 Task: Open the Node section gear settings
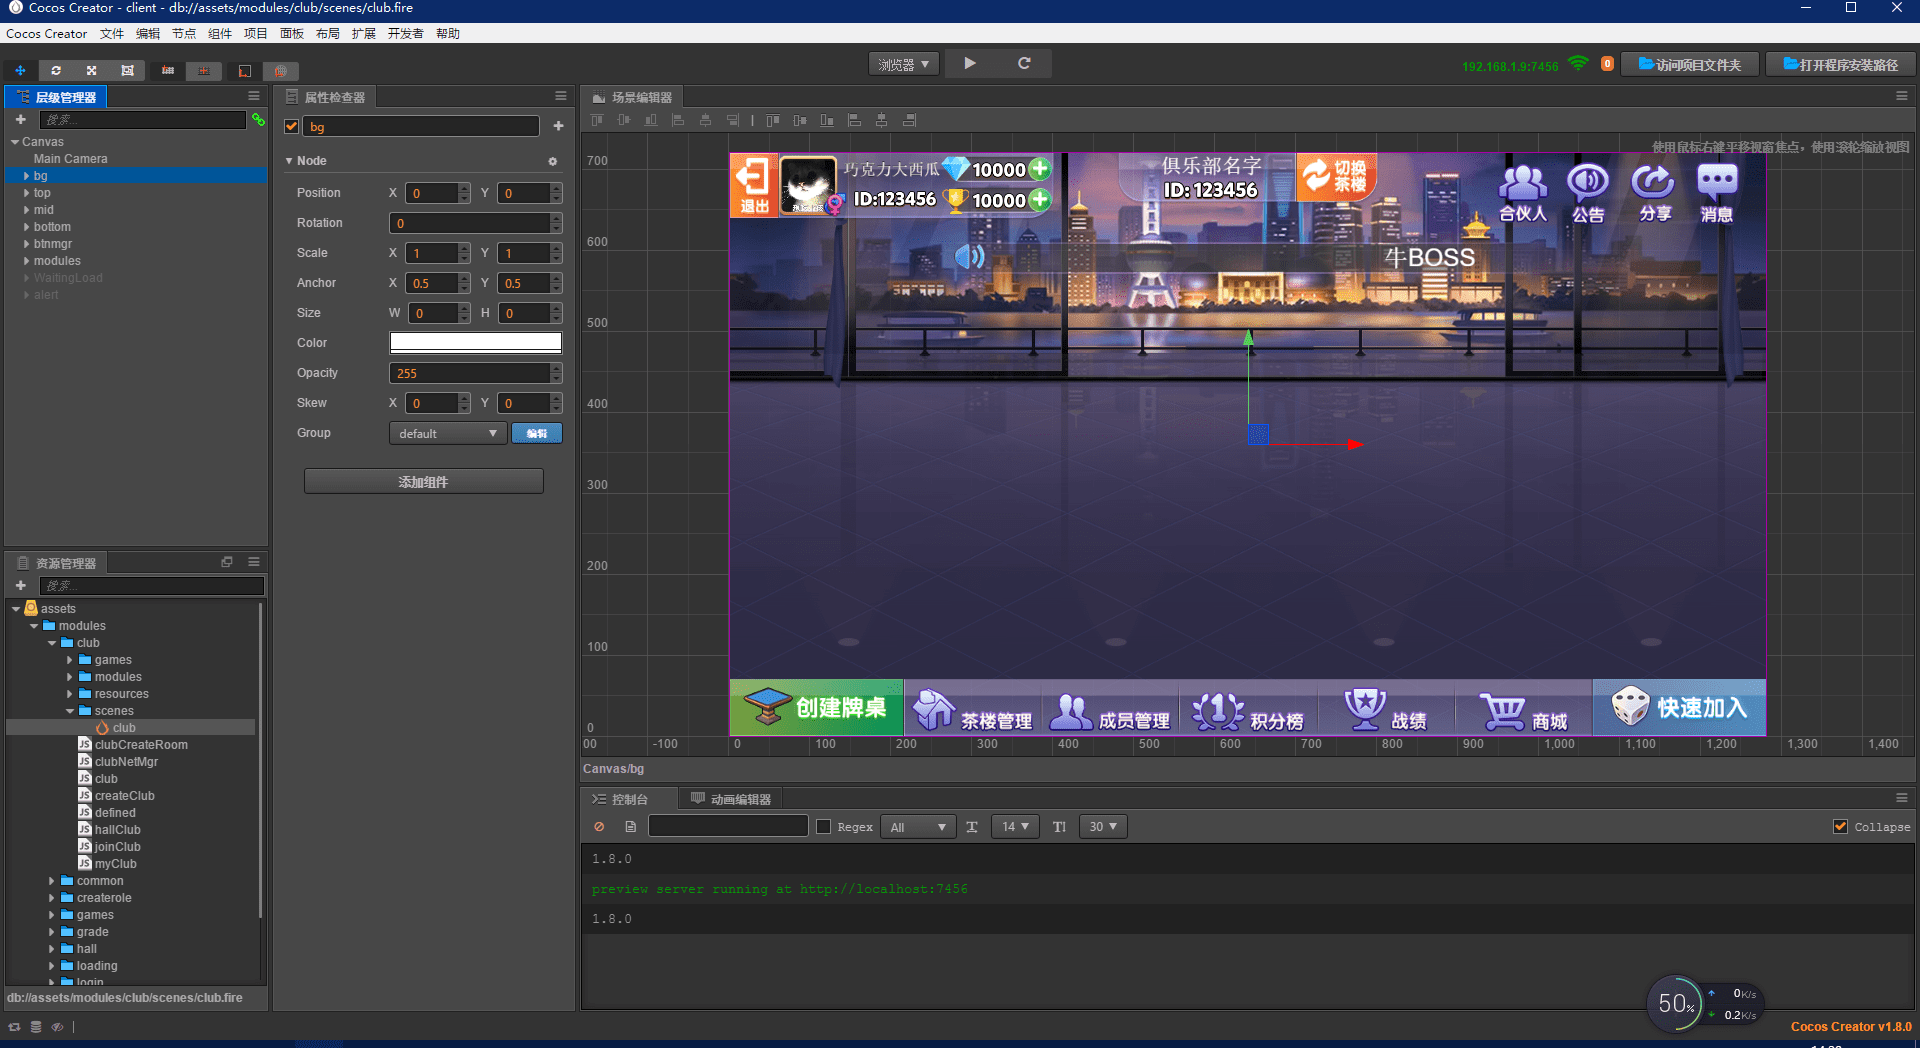(x=552, y=161)
